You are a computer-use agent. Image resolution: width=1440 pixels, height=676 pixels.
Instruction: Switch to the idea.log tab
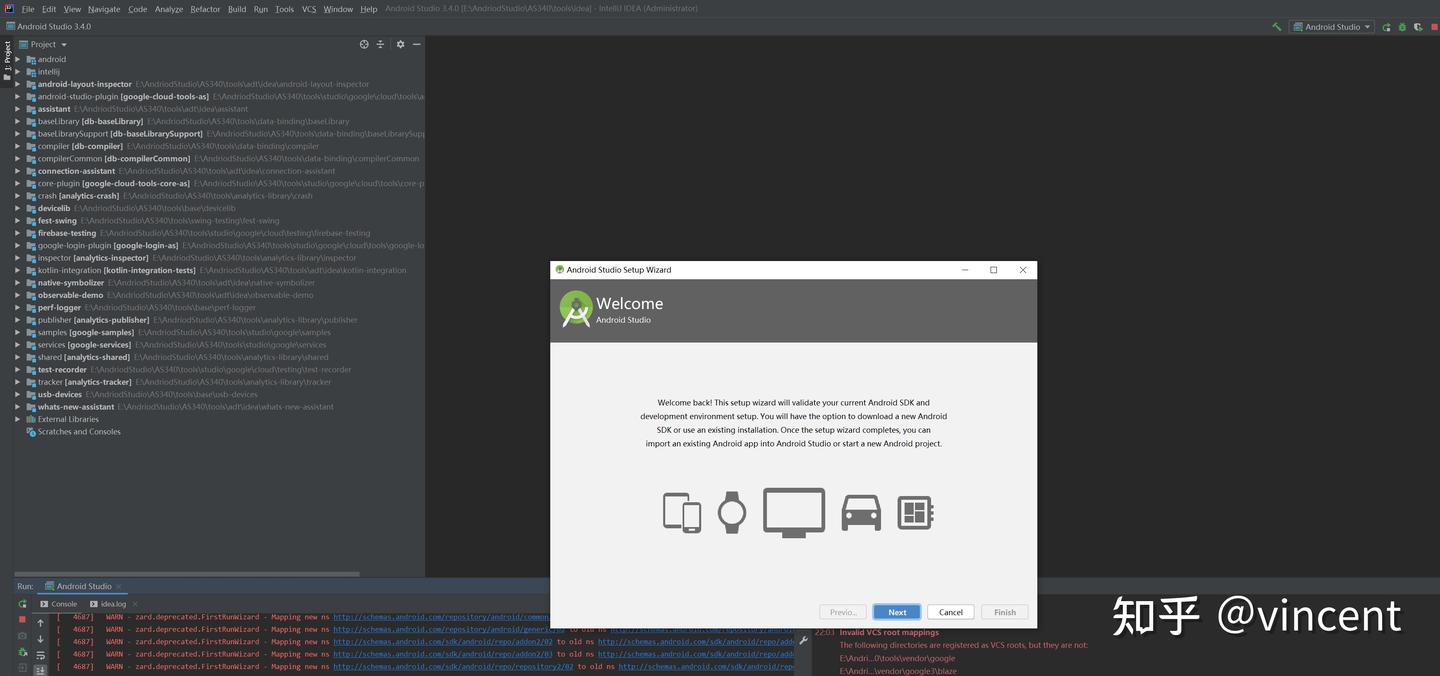click(x=112, y=604)
